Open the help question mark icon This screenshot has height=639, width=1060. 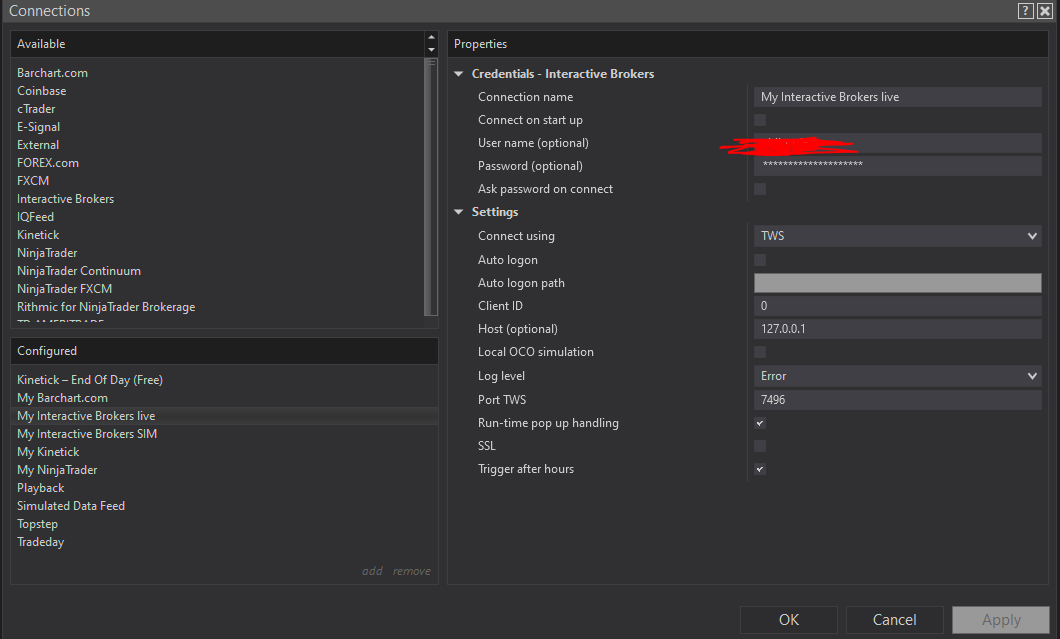pos(1026,11)
